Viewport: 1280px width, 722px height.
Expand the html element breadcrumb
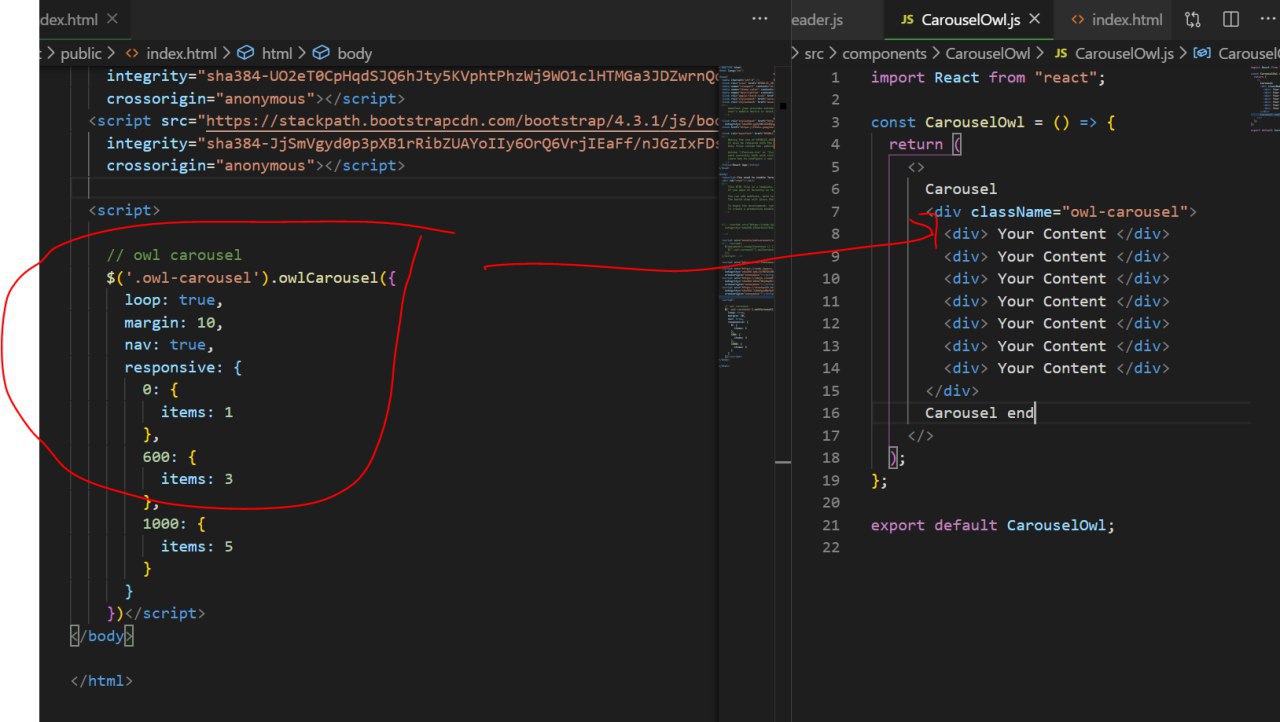[x=276, y=53]
